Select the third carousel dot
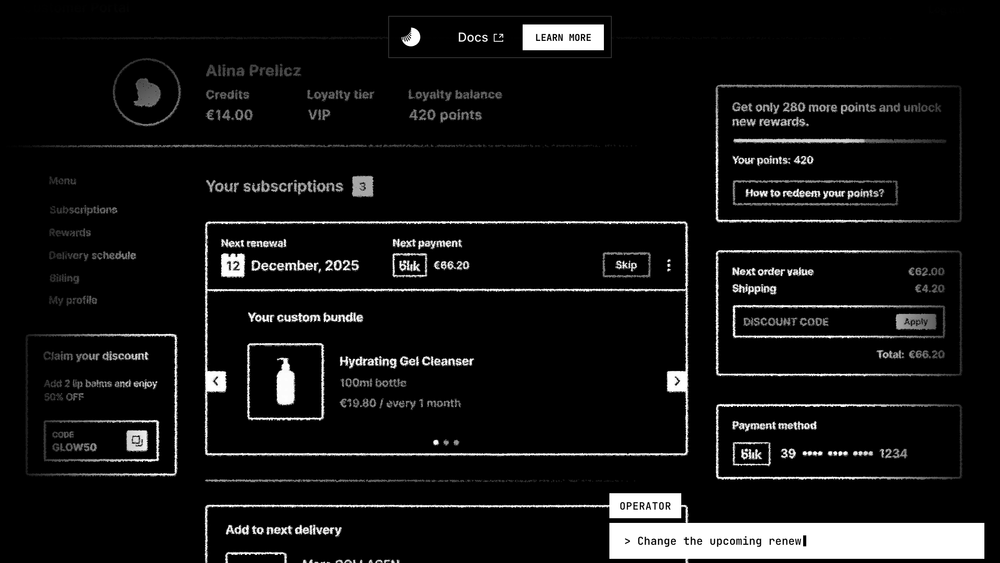The height and width of the screenshot is (563, 1000). click(456, 442)
